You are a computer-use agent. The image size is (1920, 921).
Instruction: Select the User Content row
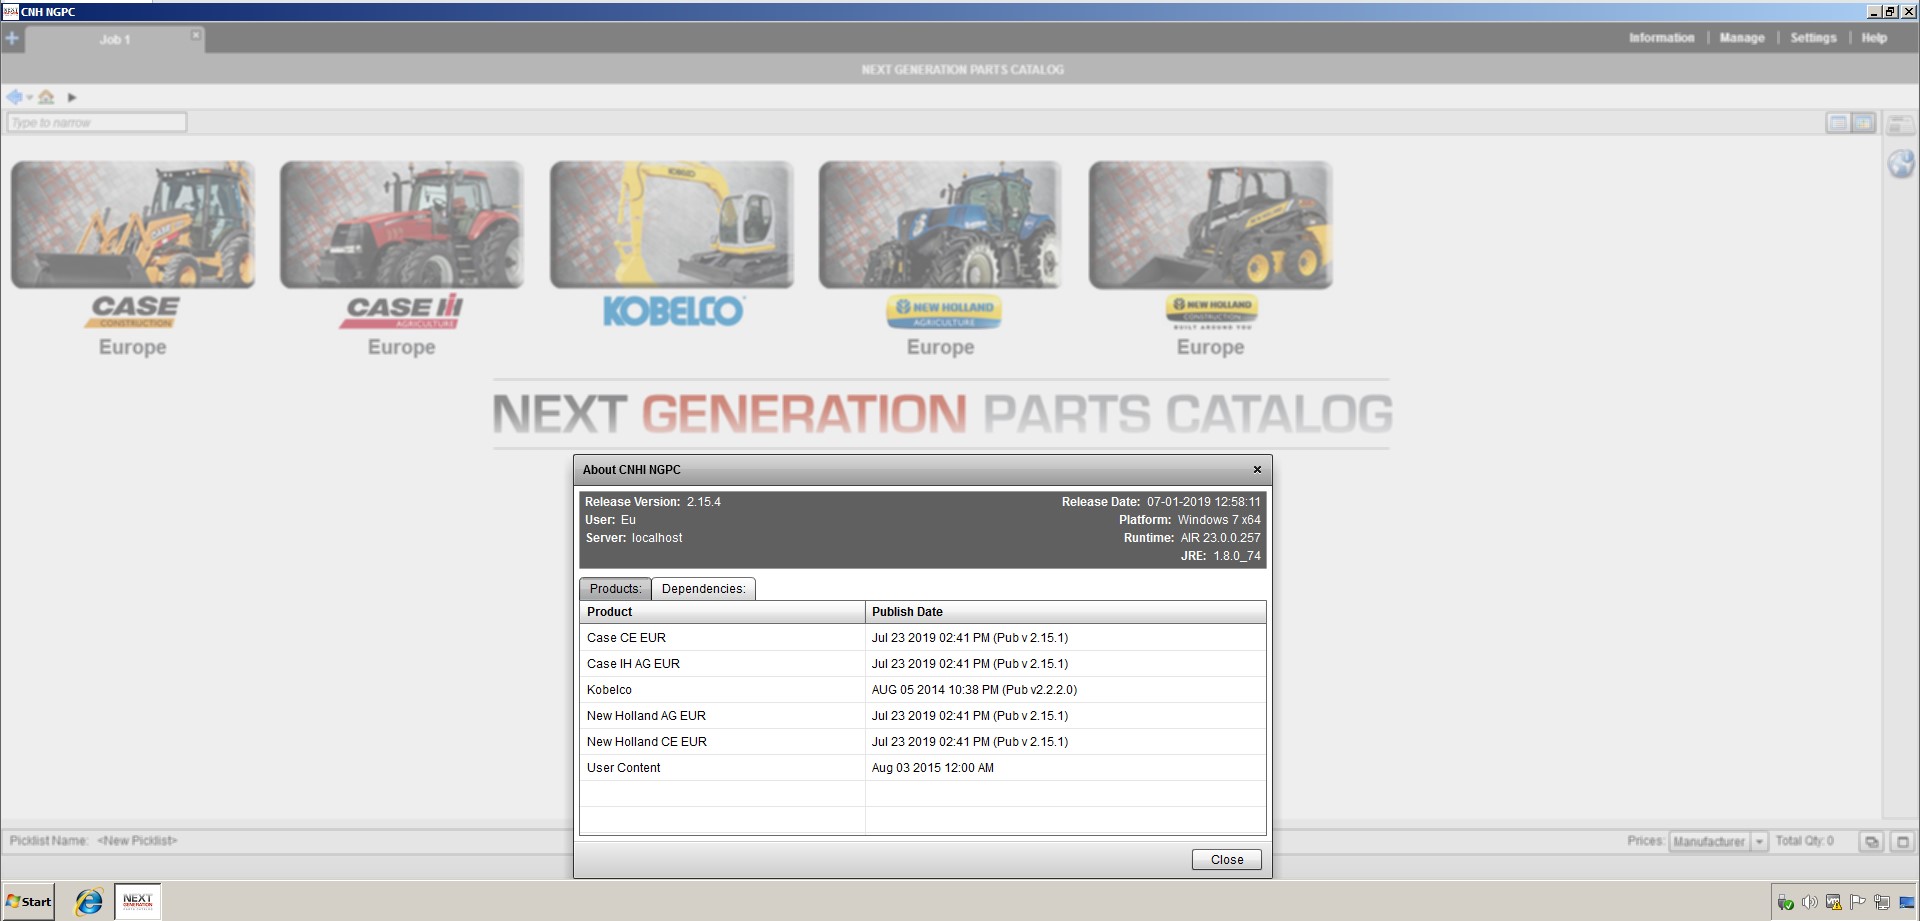pos(923,768)
